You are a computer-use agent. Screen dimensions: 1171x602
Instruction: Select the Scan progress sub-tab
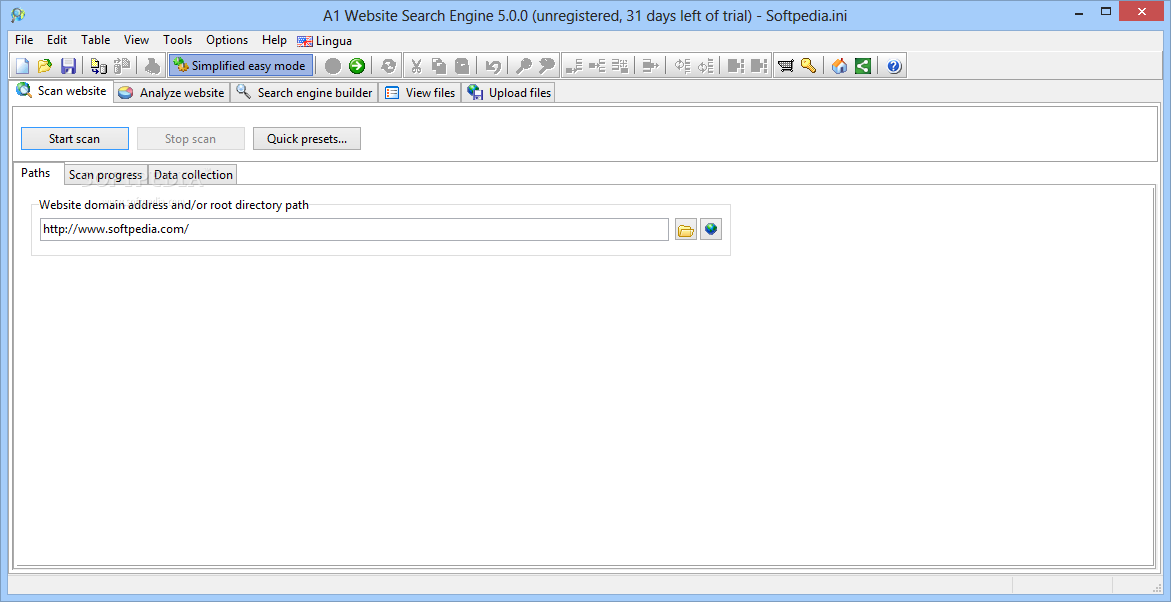(106, 175)
